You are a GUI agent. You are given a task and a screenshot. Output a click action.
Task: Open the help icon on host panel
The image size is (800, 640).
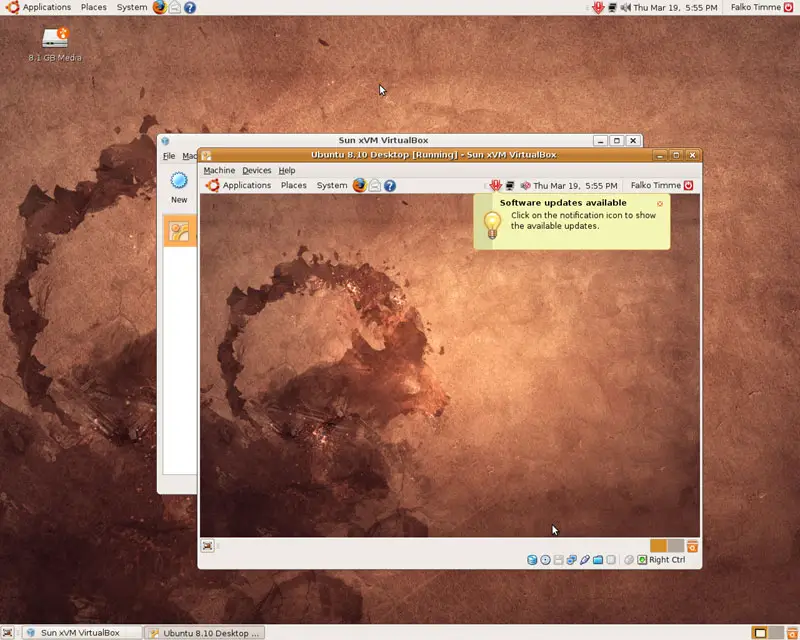(190, 8)
